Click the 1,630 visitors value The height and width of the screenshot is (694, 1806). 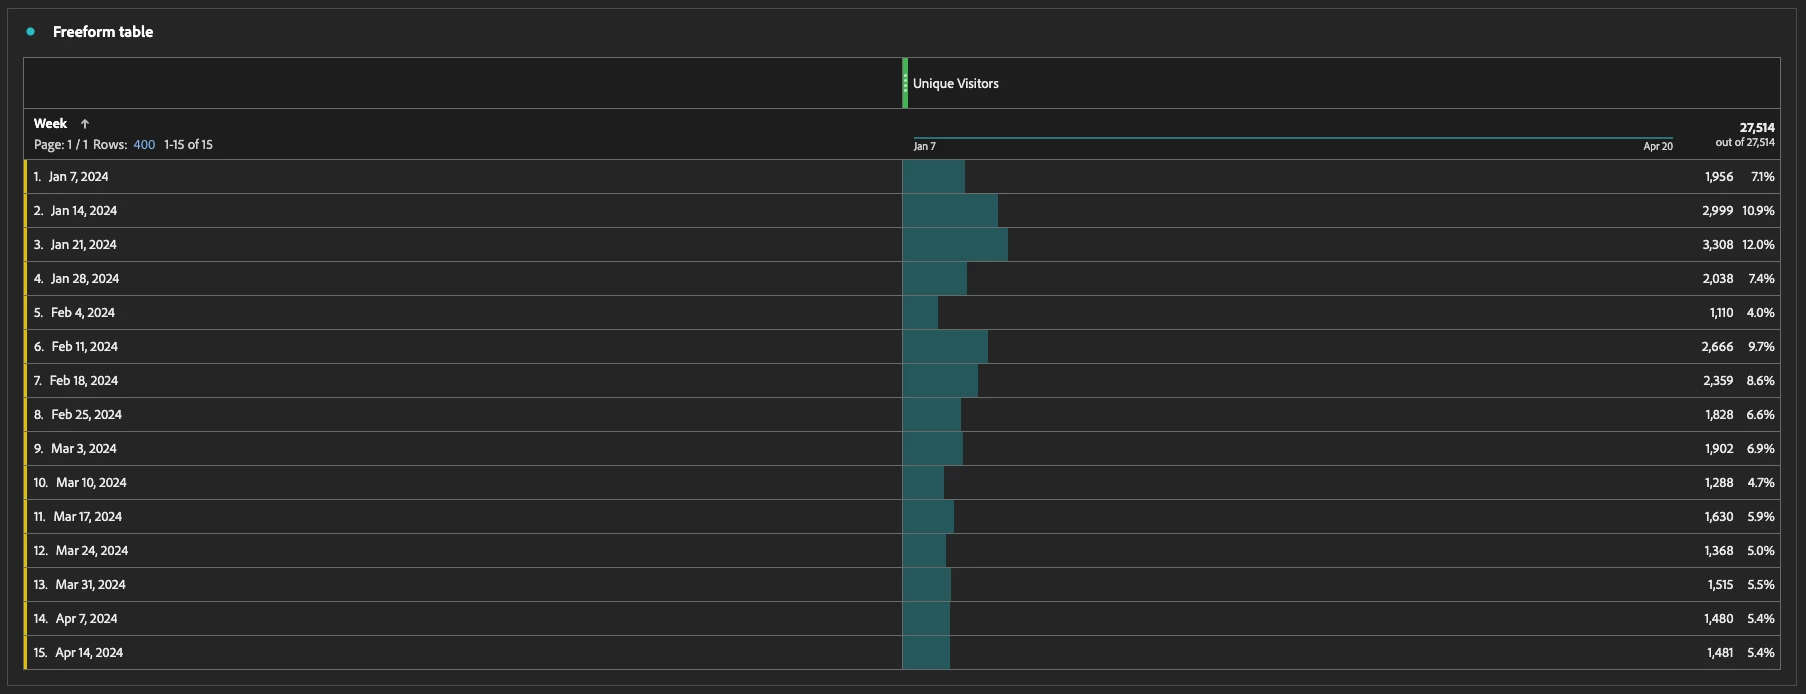point(1719,517)
